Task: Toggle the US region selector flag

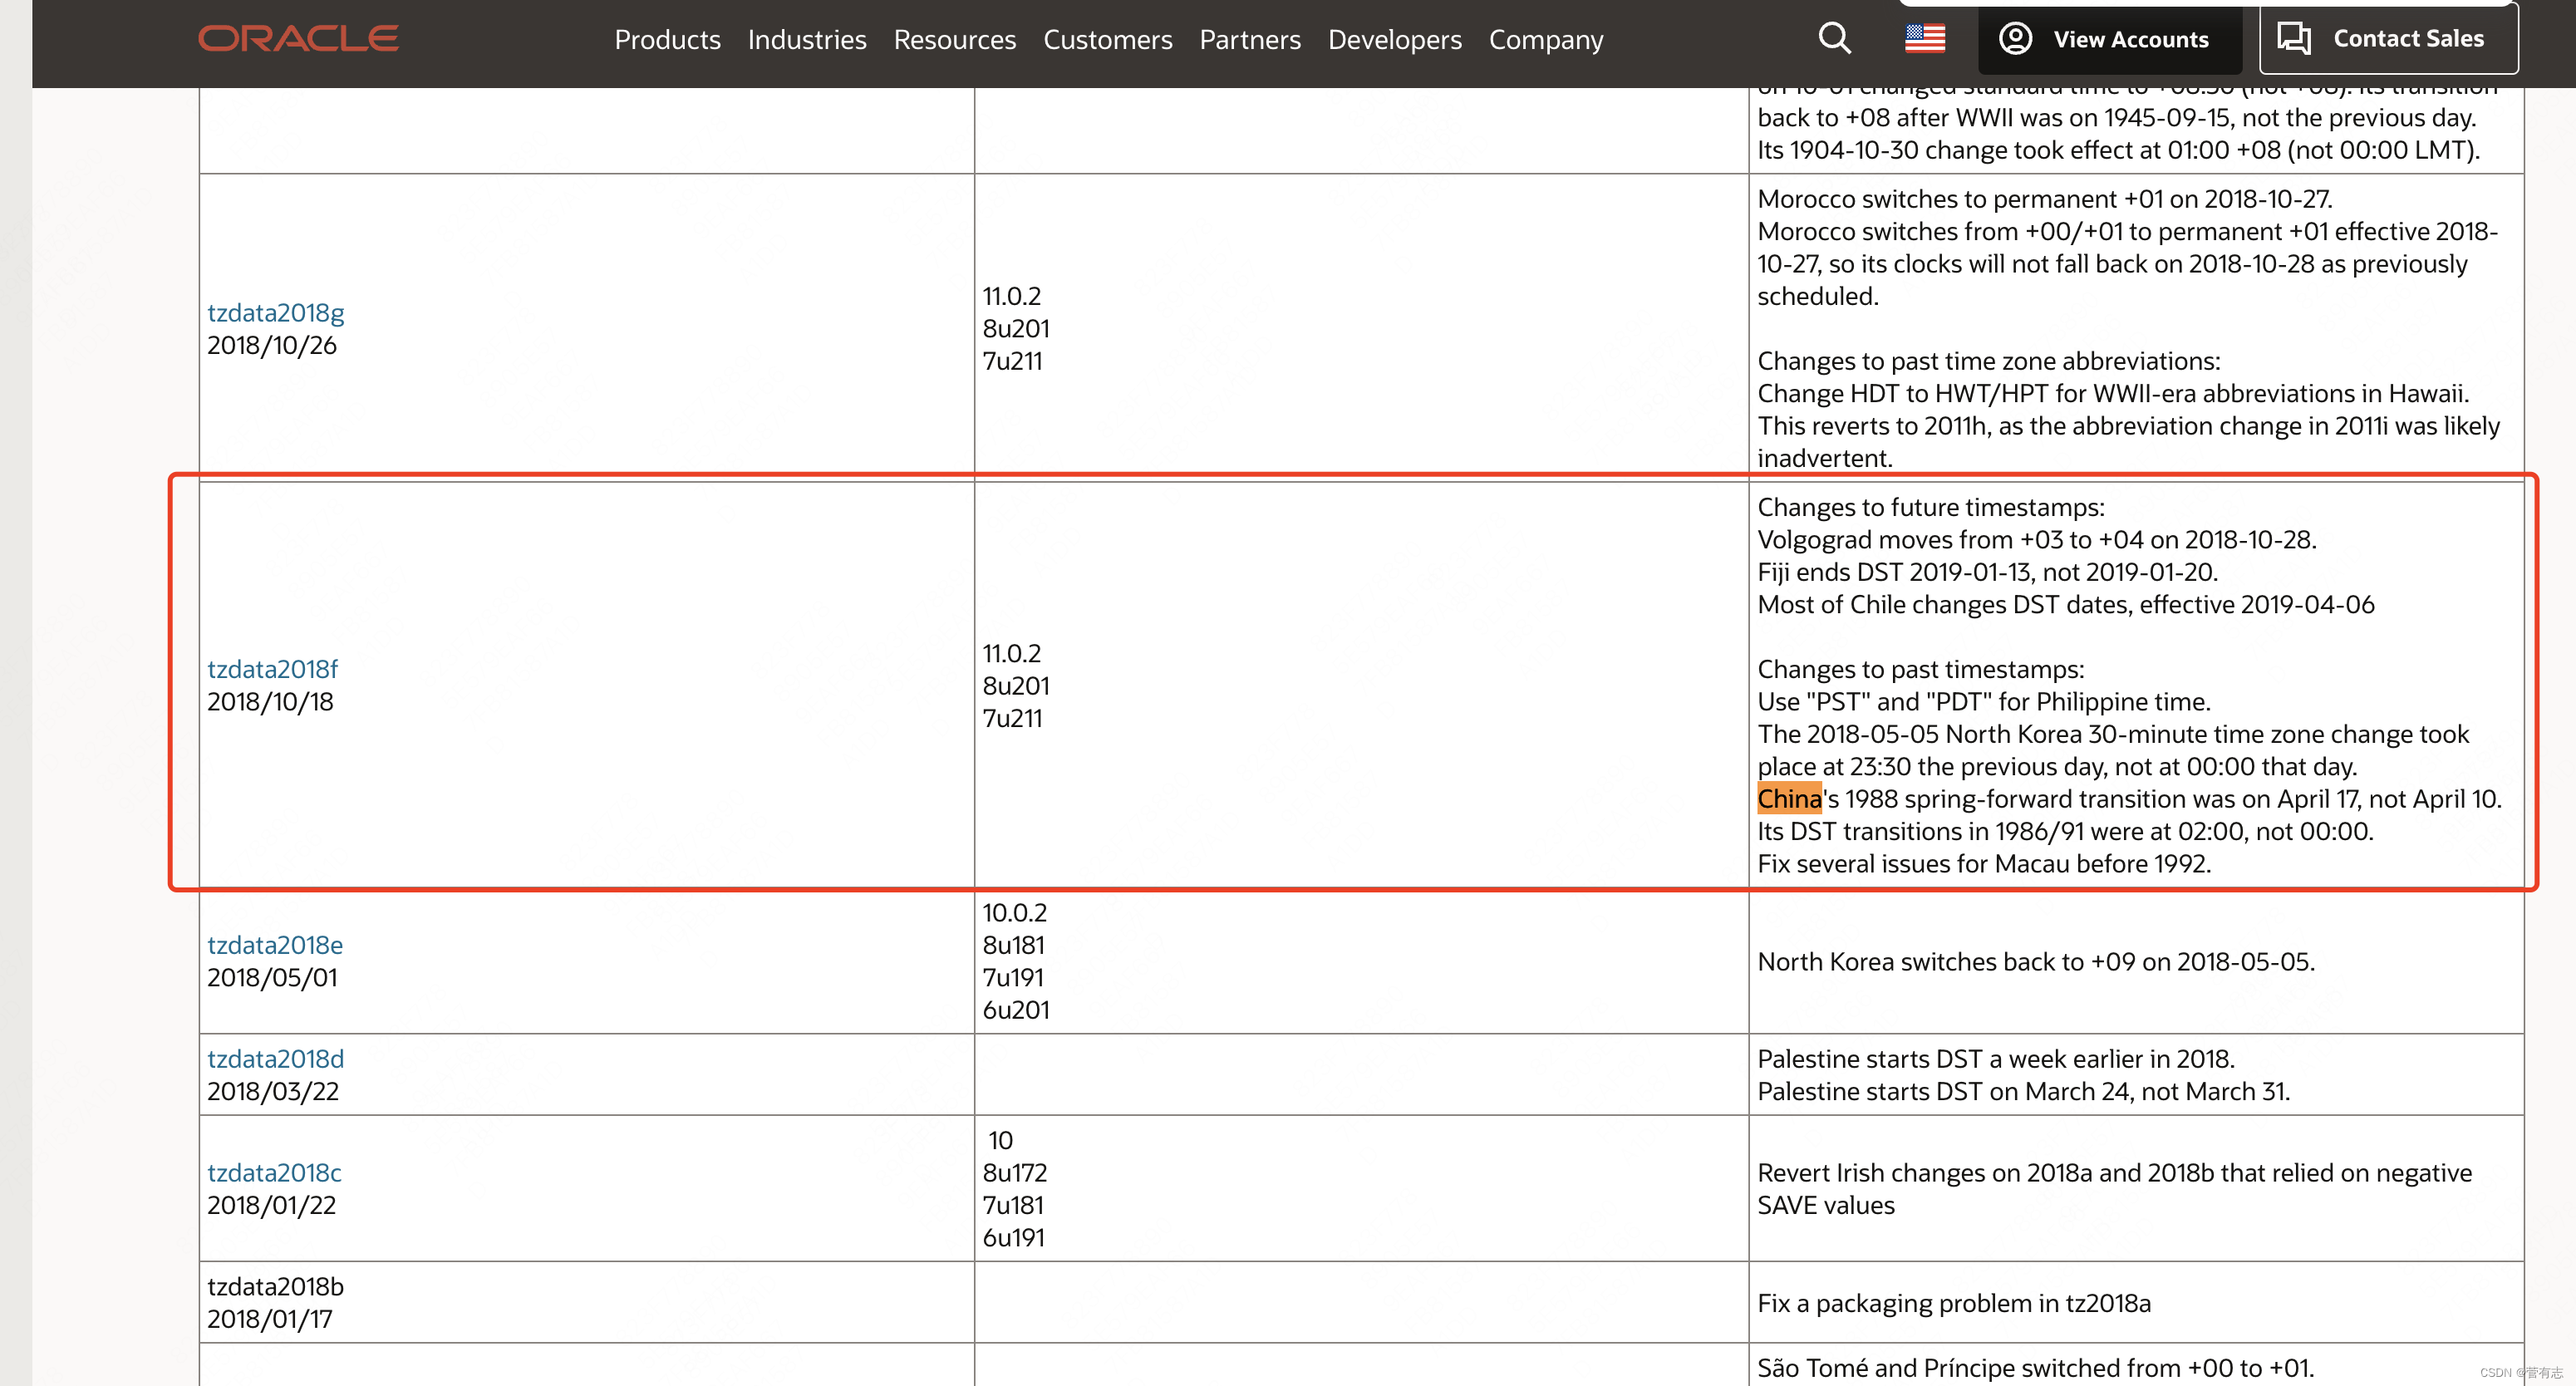Action: [x=1925, y=37]
